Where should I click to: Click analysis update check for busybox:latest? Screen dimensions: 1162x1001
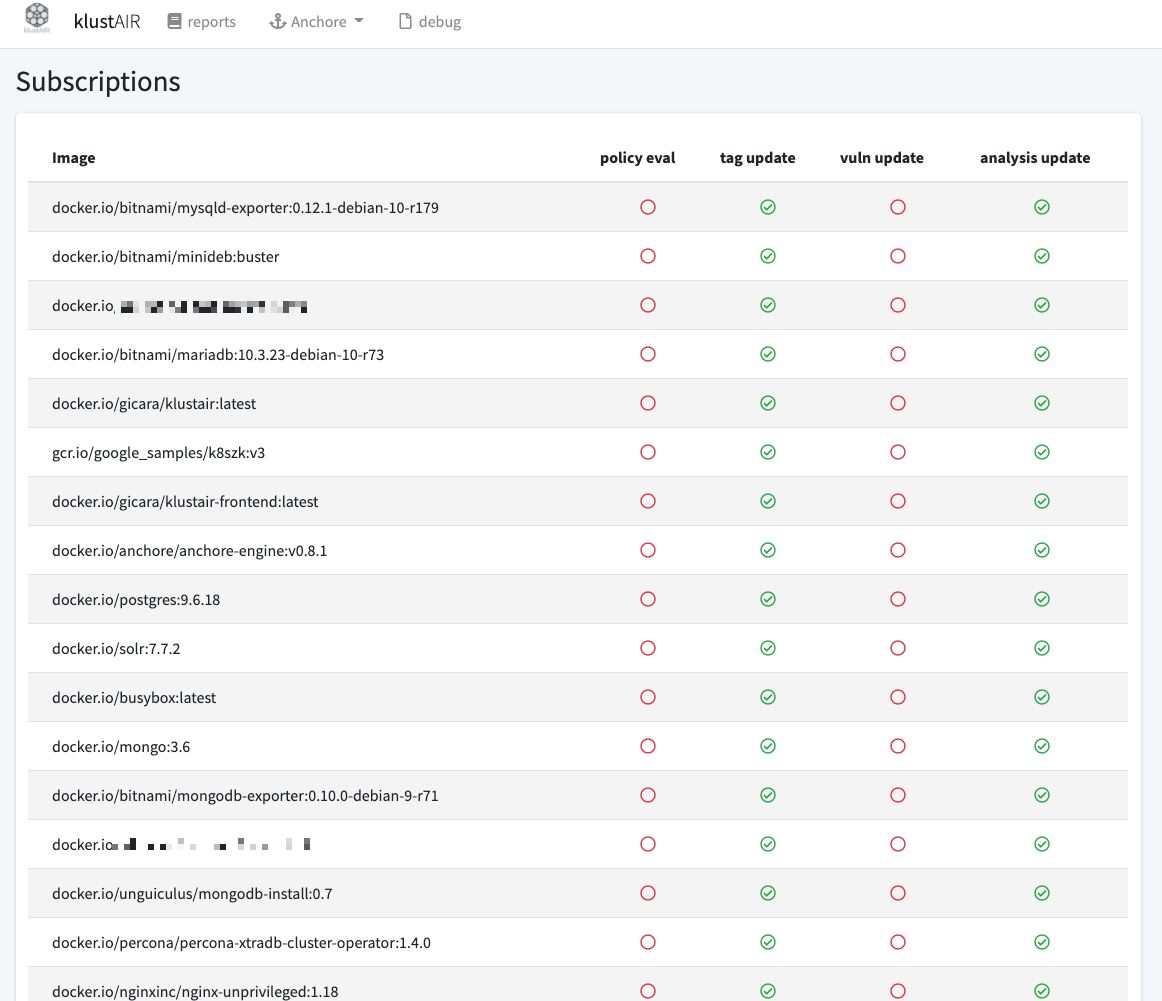(1042, 696)
